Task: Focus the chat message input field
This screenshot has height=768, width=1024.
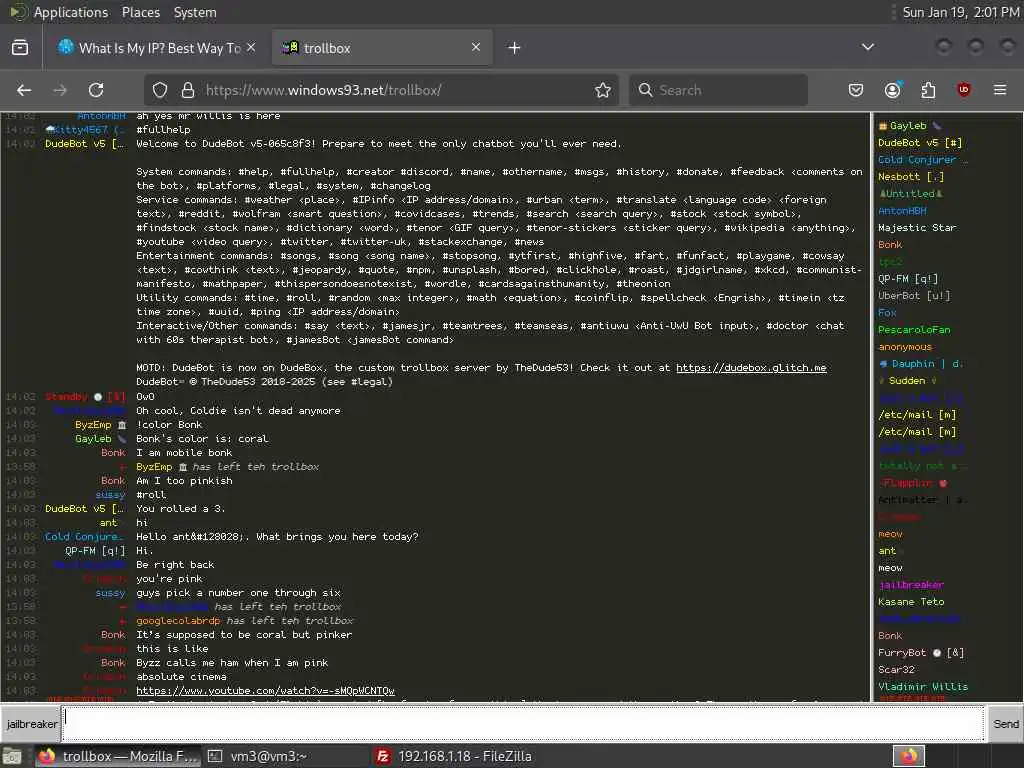Action: click(522, 724)
